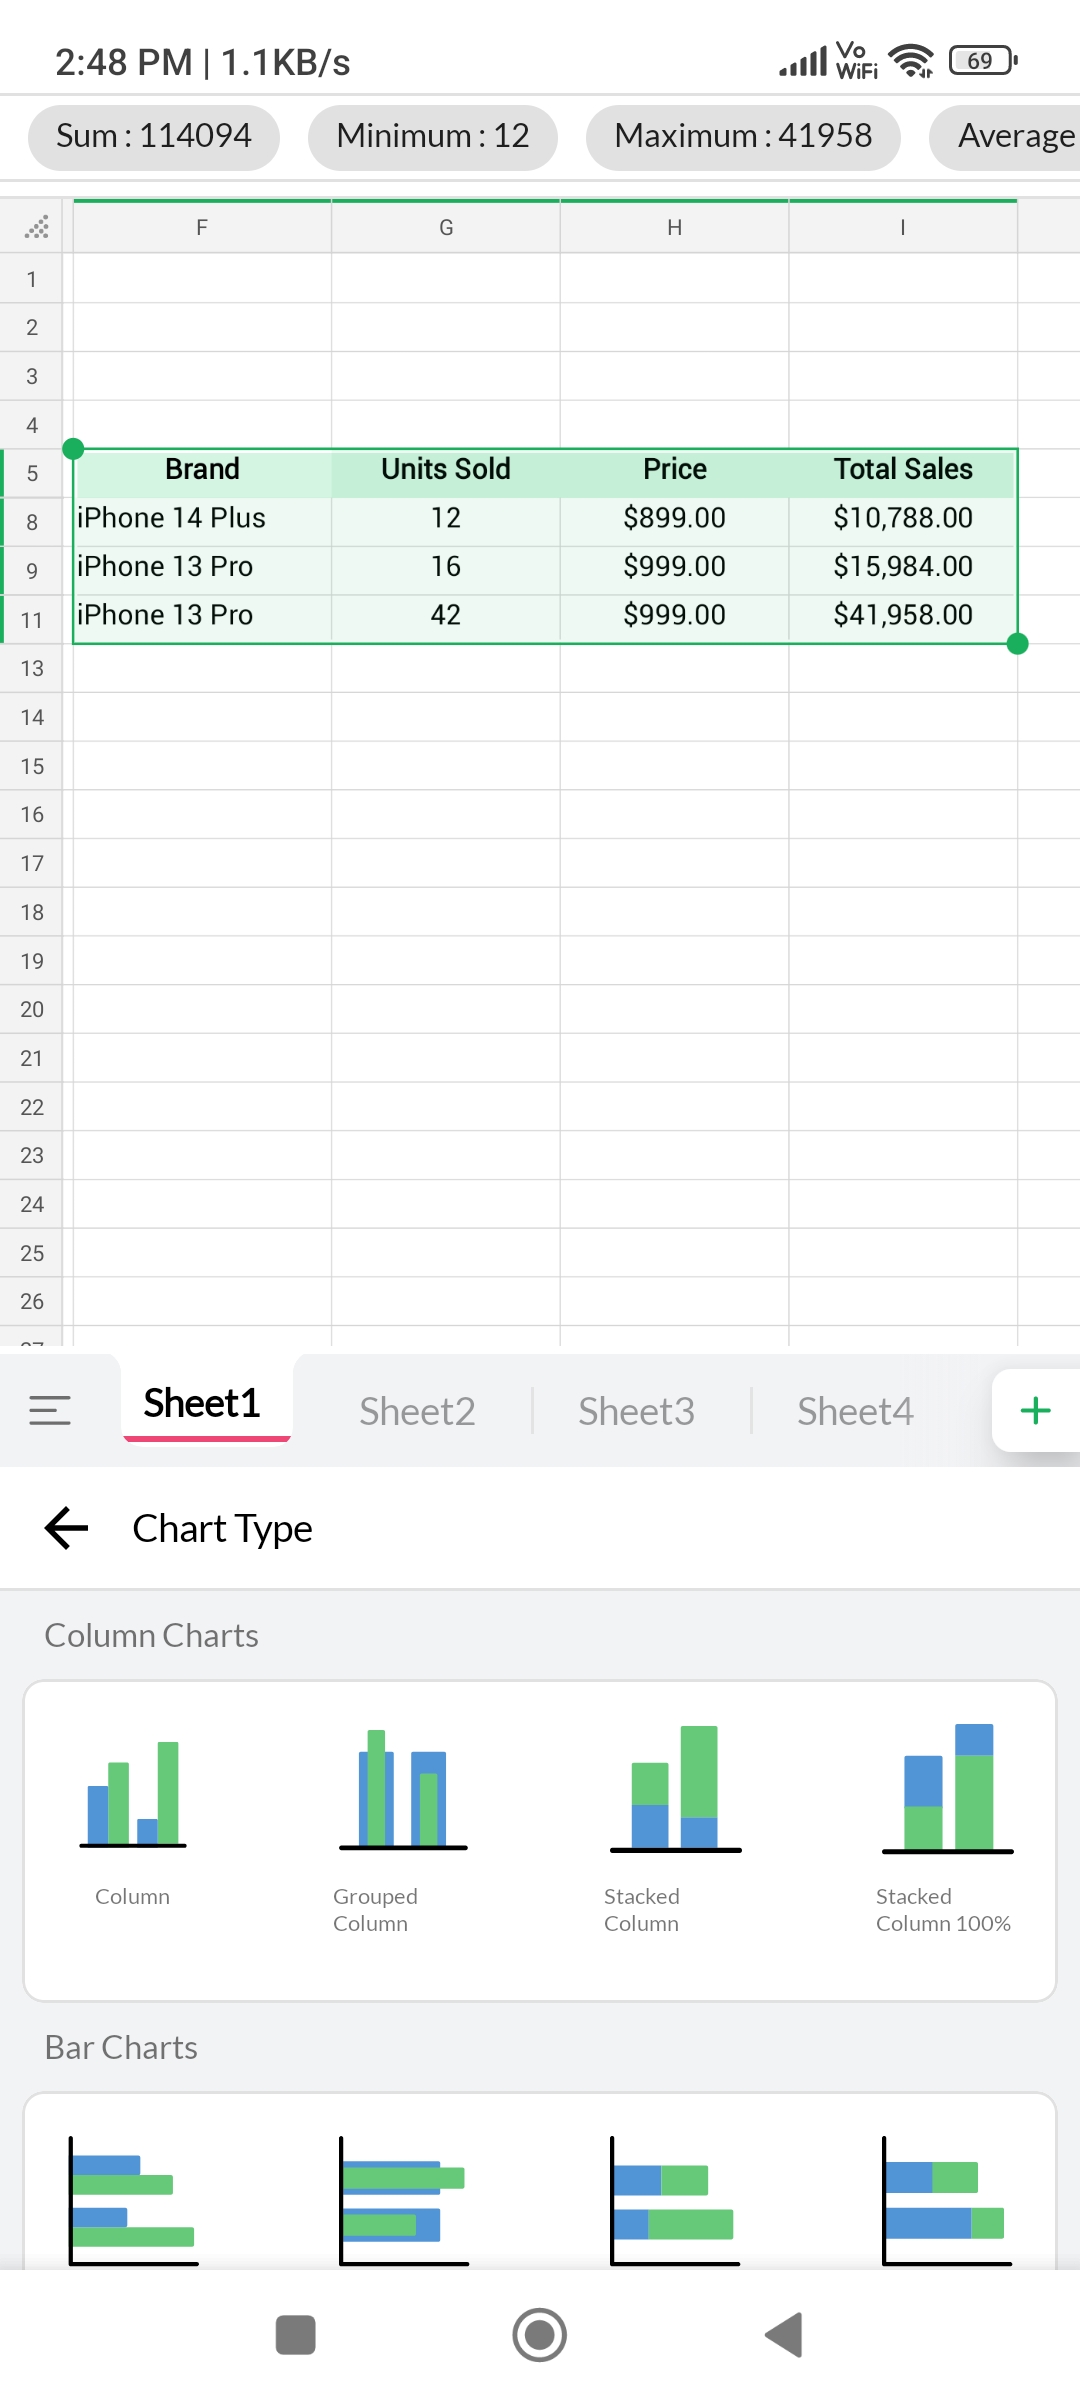The image size is (1080, 2400).
Task: Switch to Sheet2 tab
Action: (x=417, y=1411)
